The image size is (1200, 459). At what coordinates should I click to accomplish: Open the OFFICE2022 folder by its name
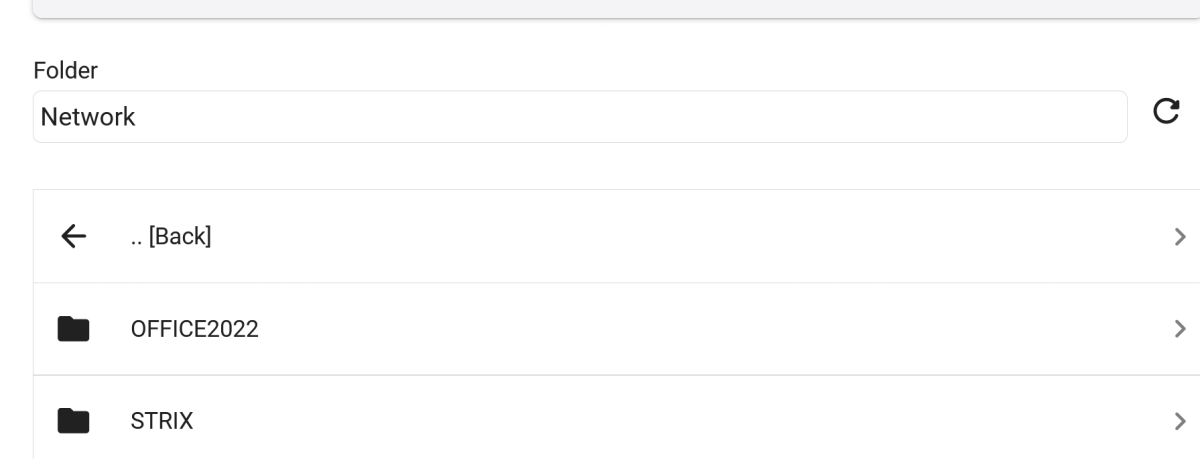[194, 328]
